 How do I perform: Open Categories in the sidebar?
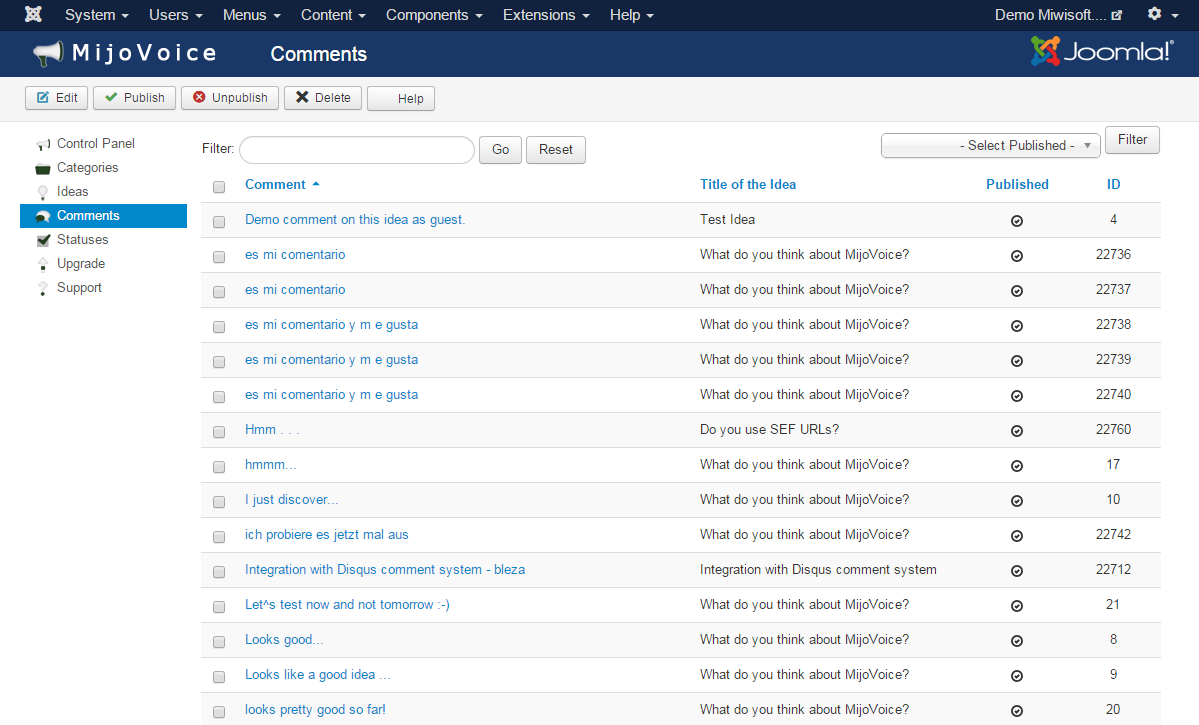pyautogui.click(x=87, y=168)
